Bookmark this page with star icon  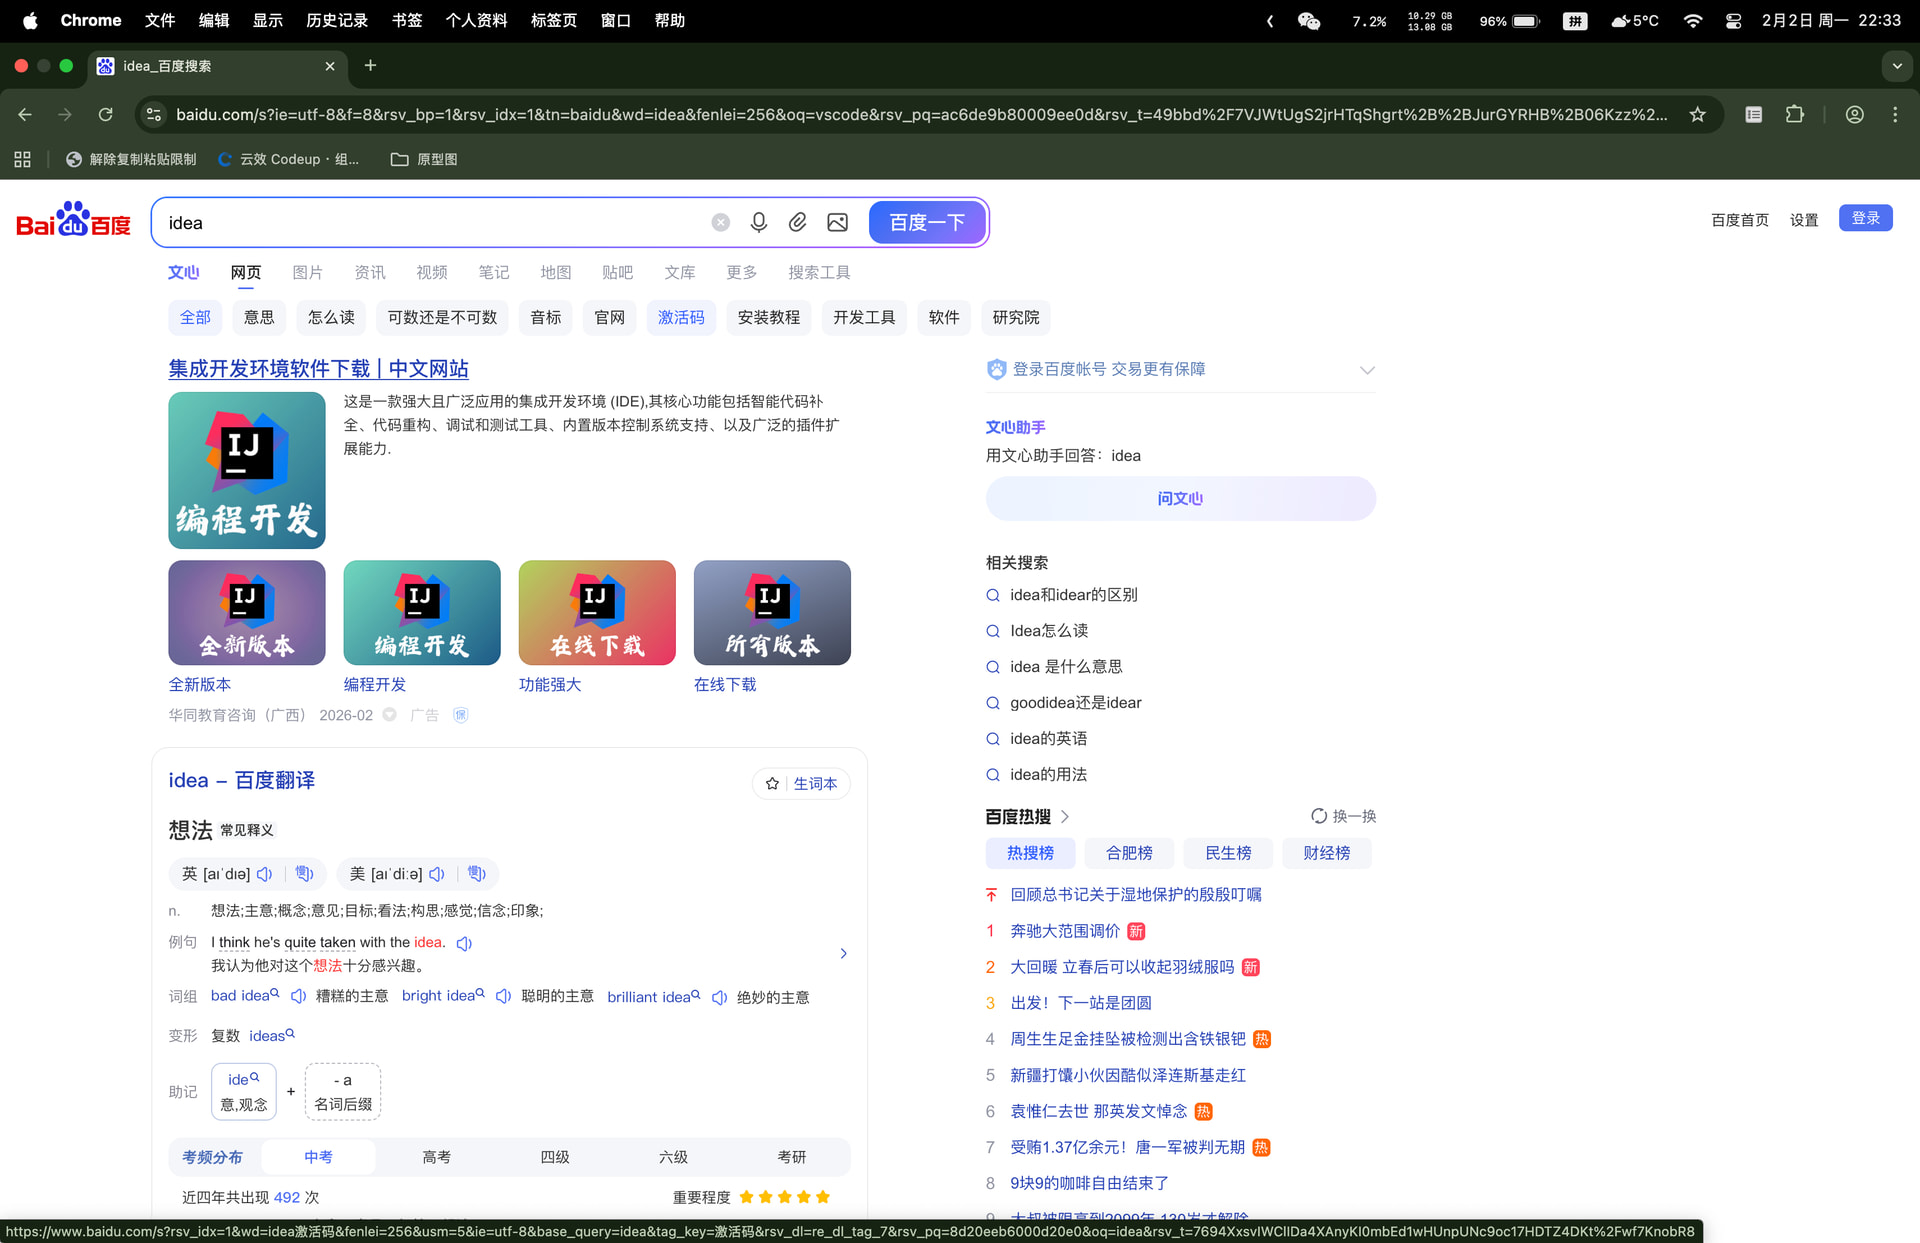(1697, 115)
